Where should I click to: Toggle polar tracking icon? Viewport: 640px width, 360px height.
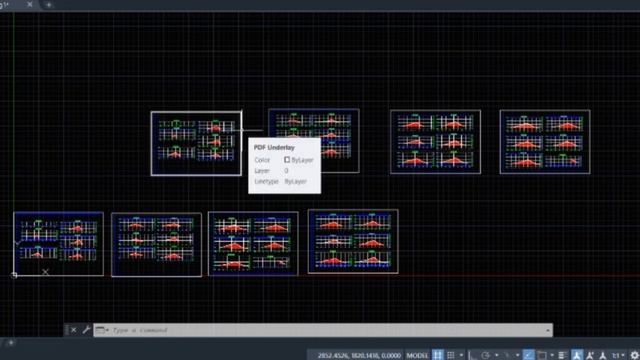coord(485,355)
